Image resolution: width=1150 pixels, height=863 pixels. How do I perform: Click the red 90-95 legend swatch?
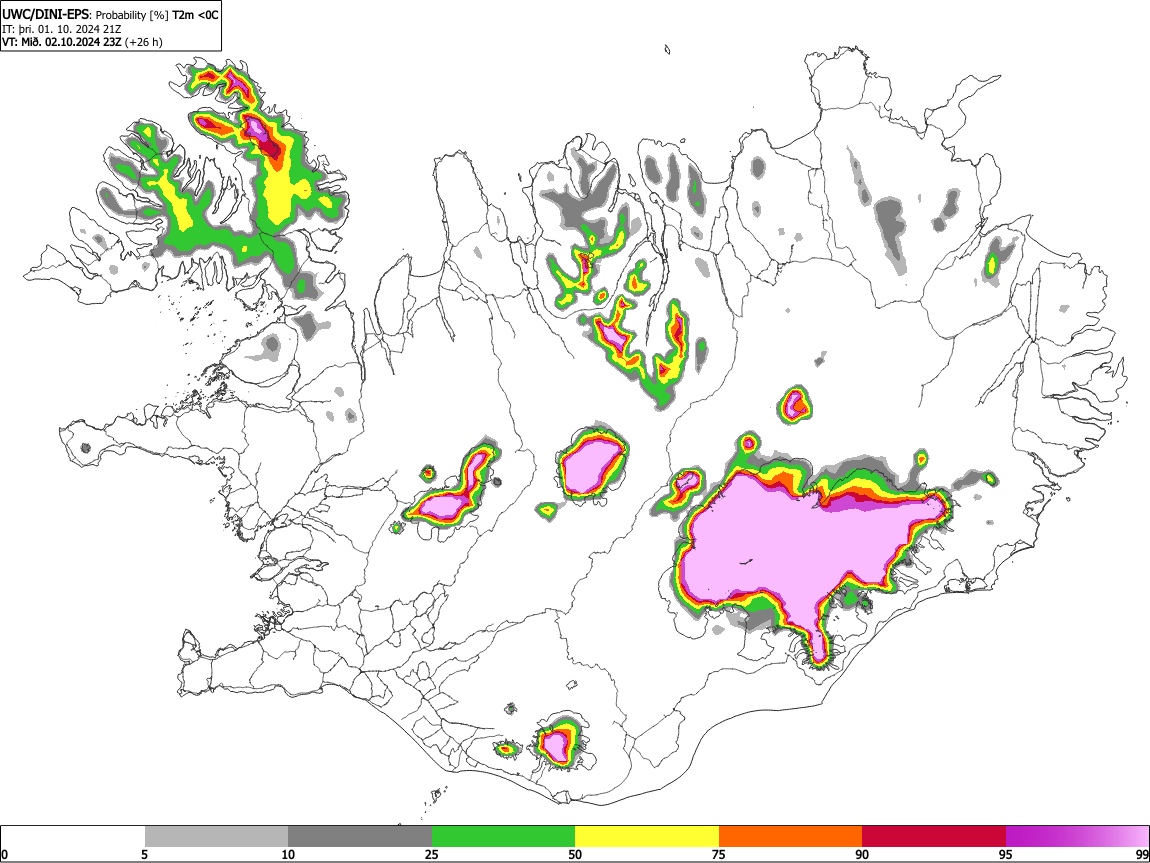click(934, 837)
